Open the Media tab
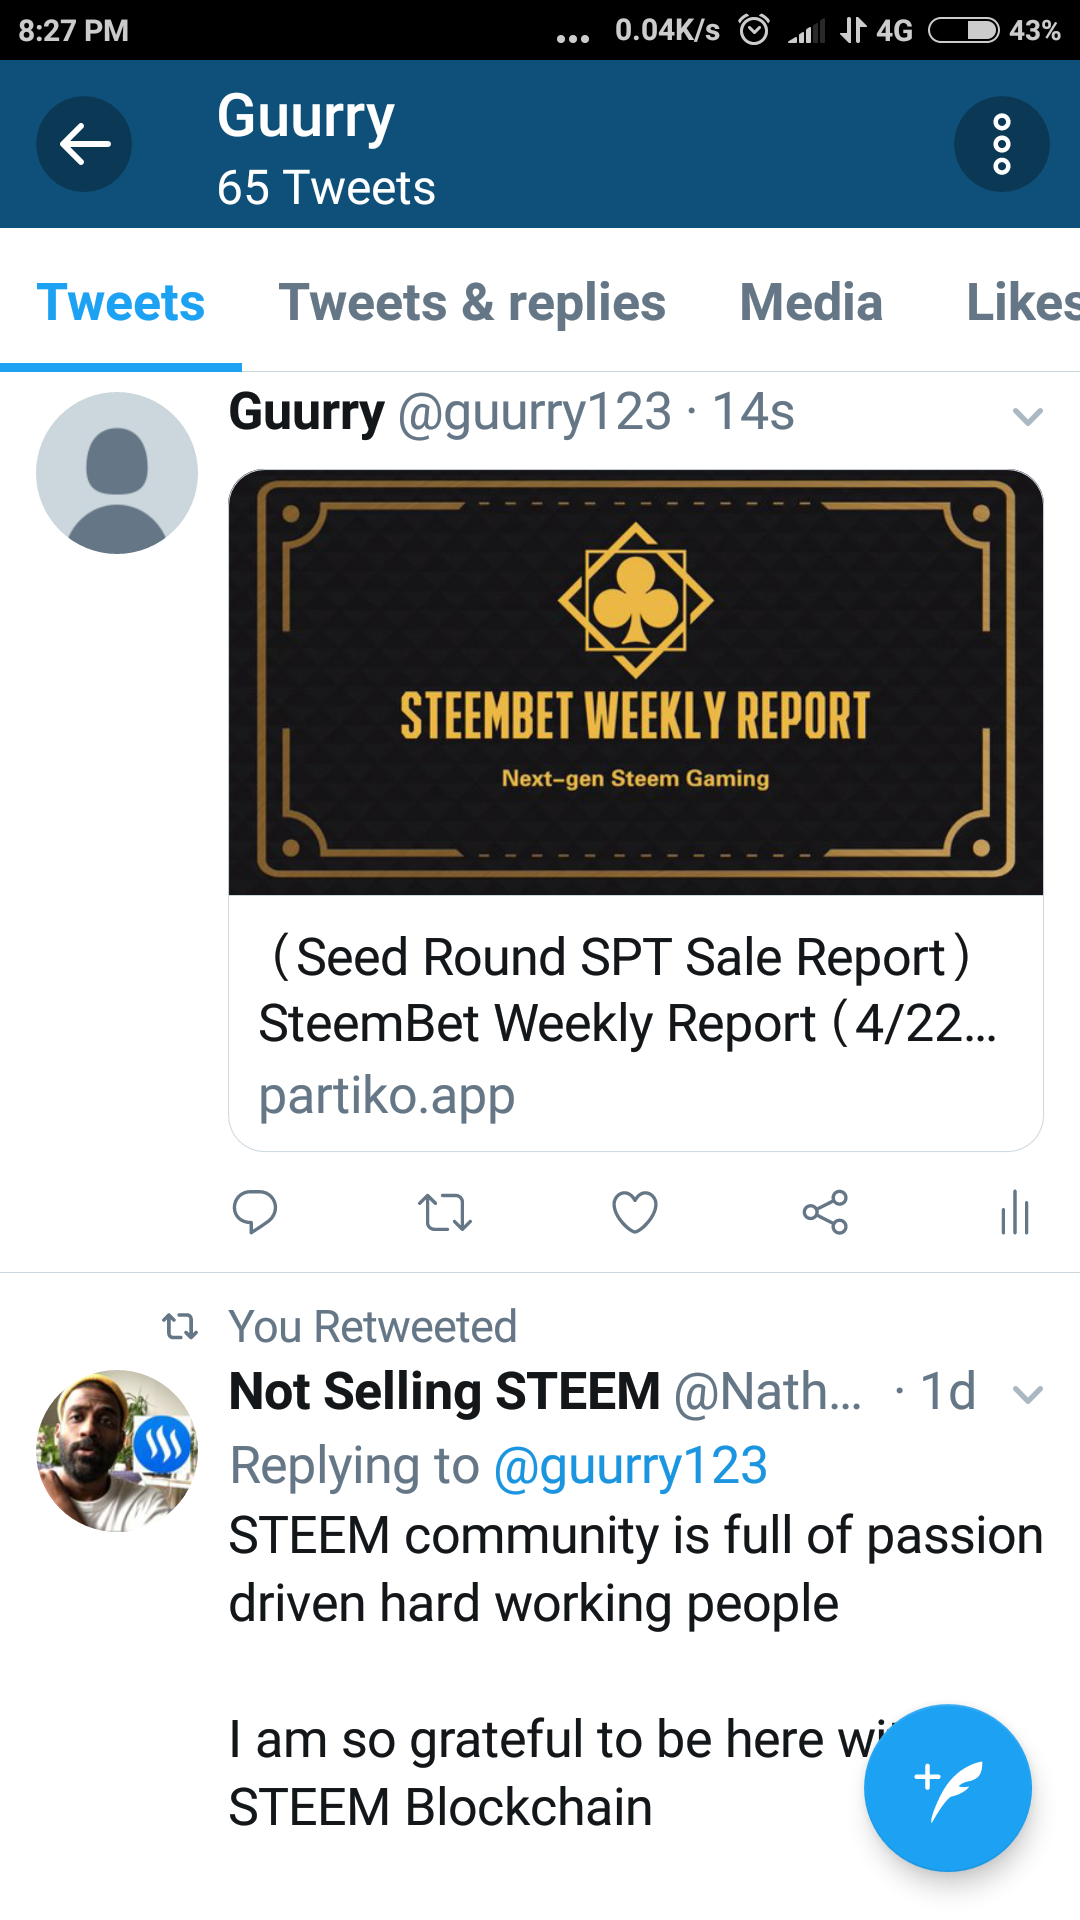Viewport: 1080px width, 1920px height. pos(811,303)
